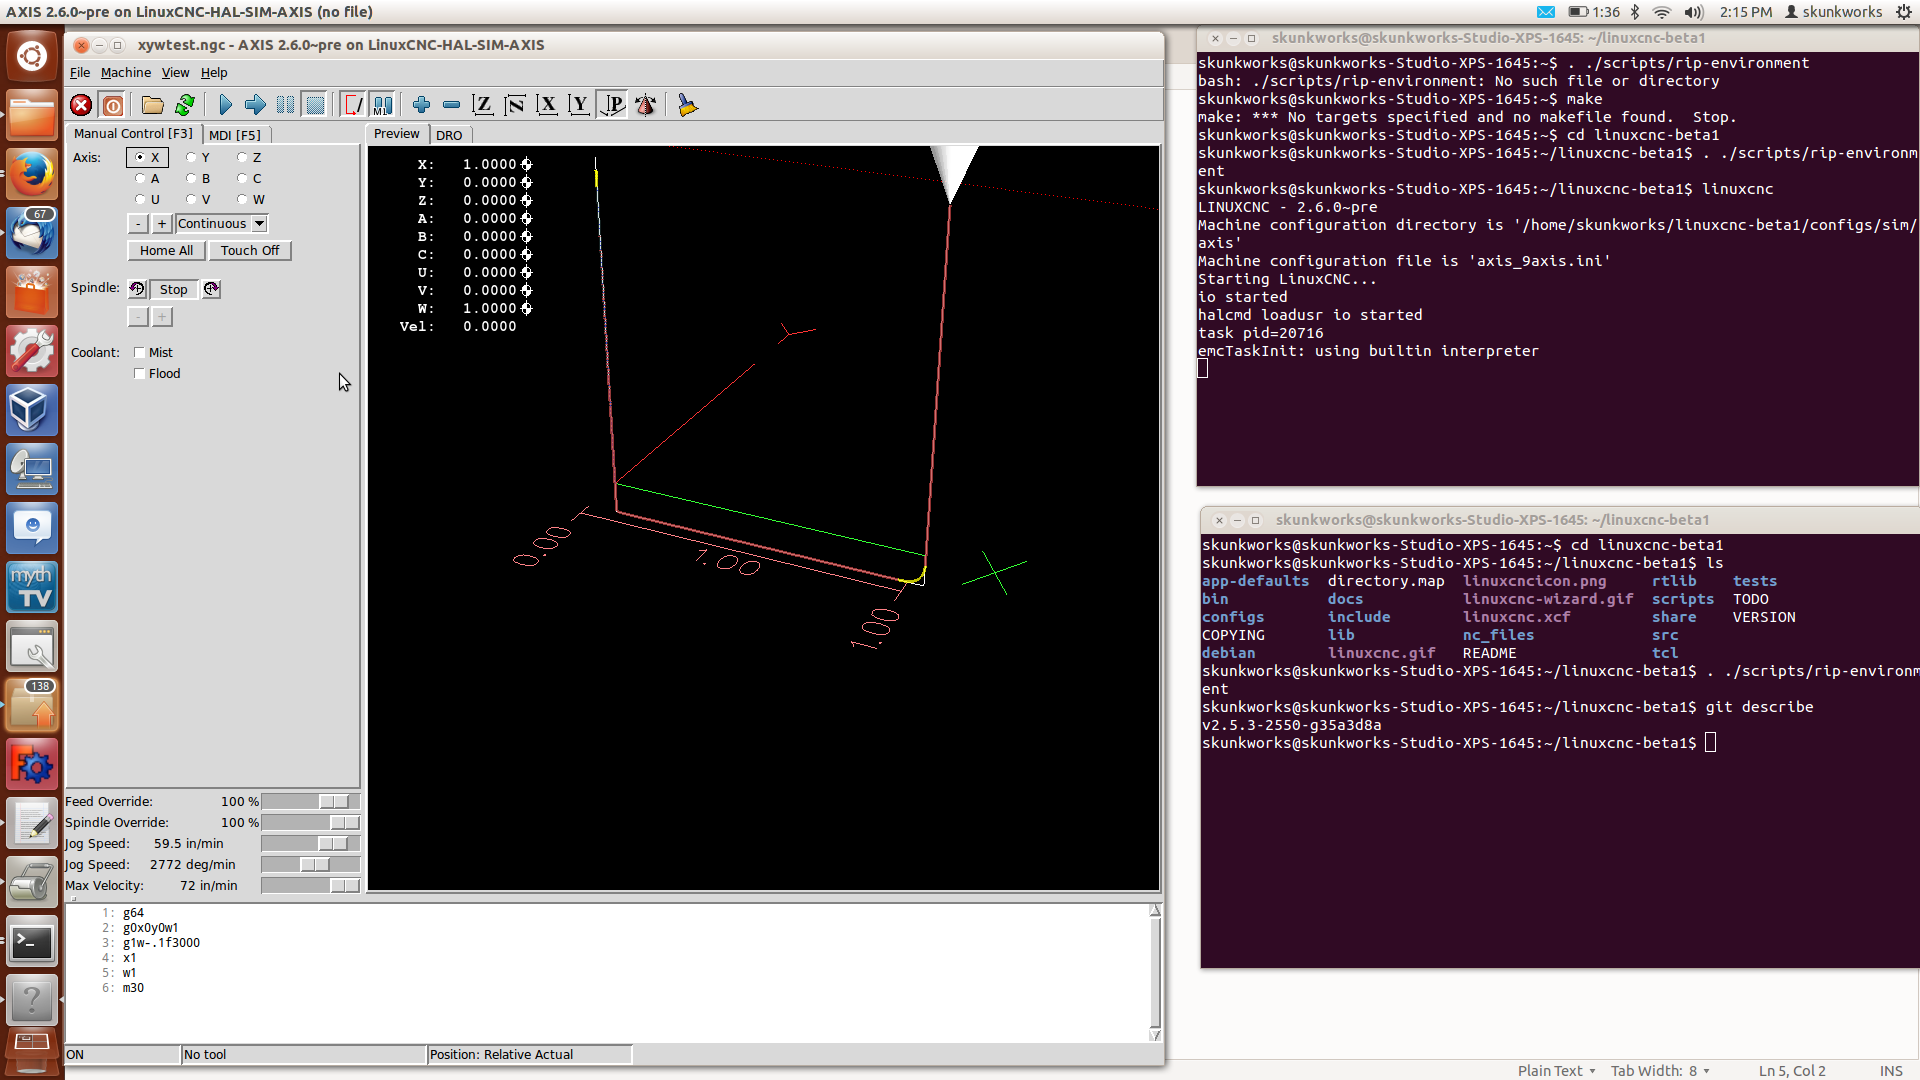Jog the axis in the positive direction
This screenshot has width=1920, height=1080.
coord(161,223)
